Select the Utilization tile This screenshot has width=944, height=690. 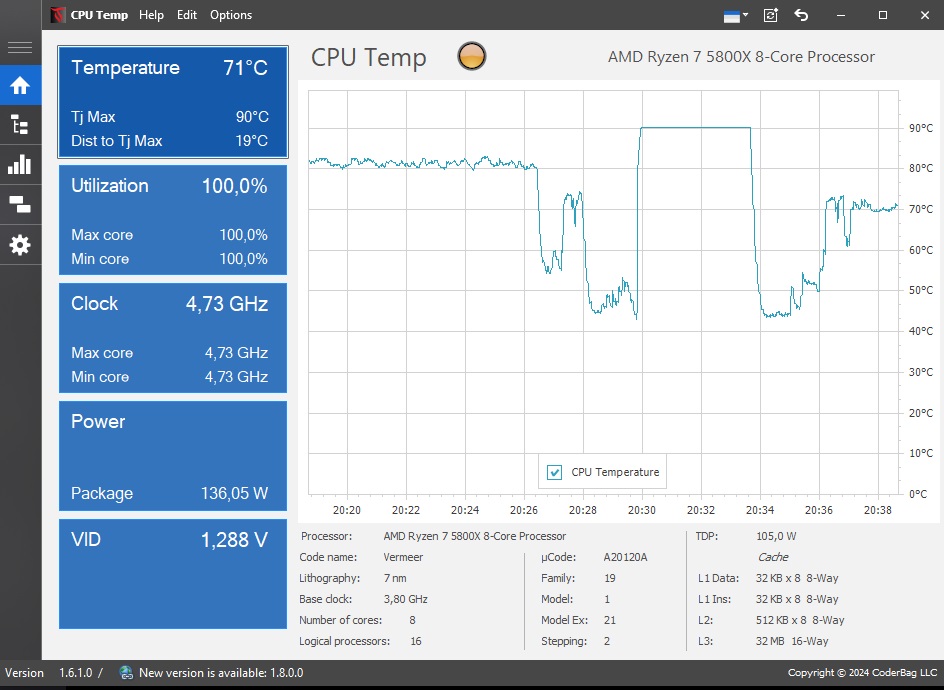[173, 220]
